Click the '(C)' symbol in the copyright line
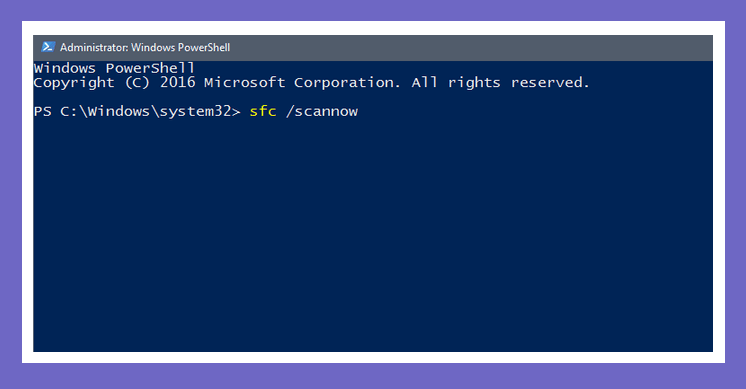 point(137,83)
